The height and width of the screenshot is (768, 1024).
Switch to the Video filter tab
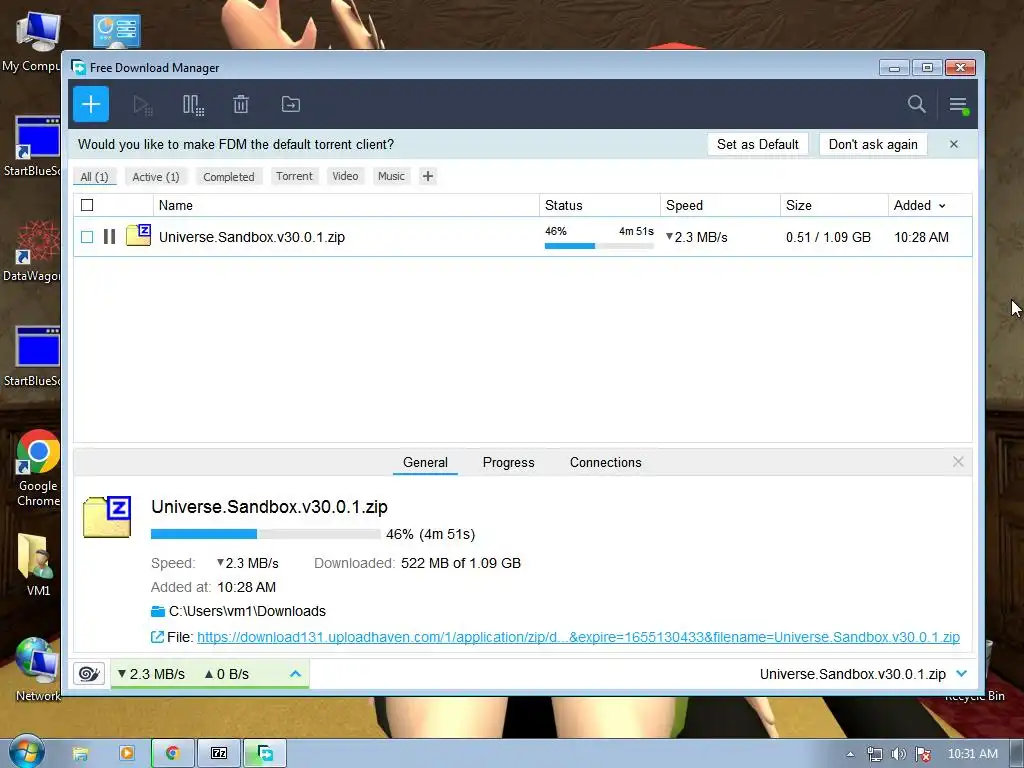(345, 176)
